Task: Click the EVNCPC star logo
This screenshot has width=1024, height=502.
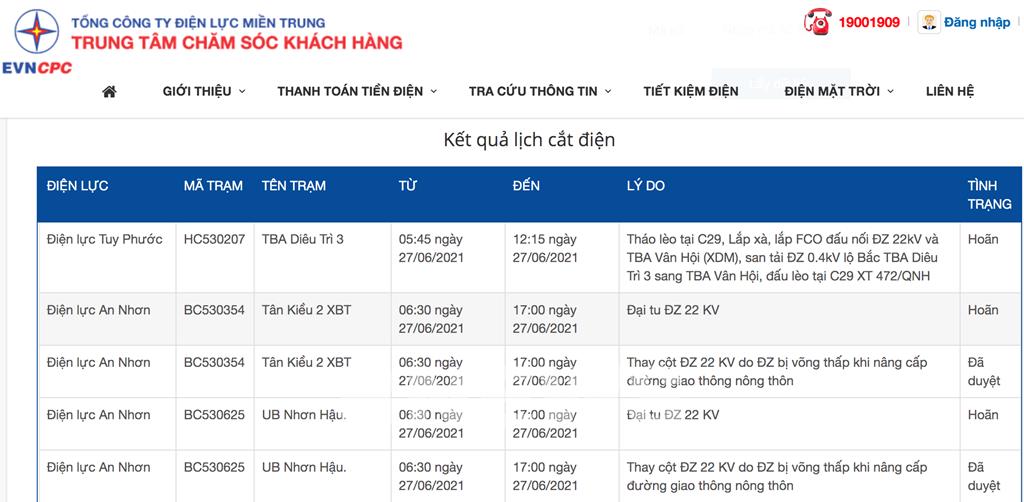Action: click(37, 31)
